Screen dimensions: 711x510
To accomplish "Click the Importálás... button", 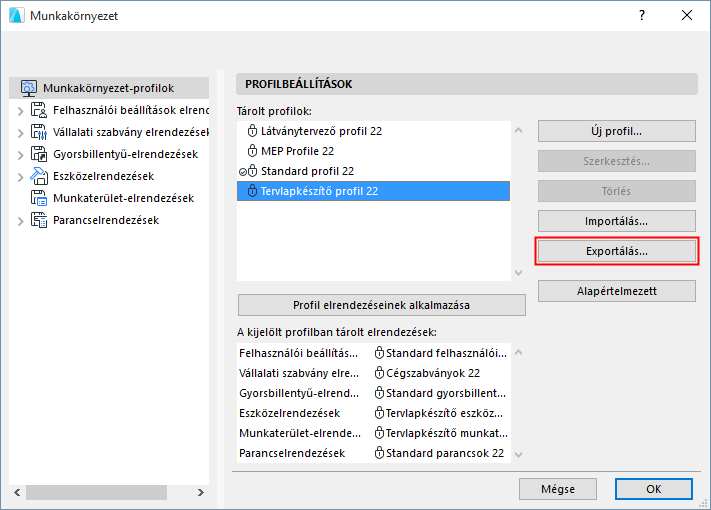I will click(x=617, y=221).
